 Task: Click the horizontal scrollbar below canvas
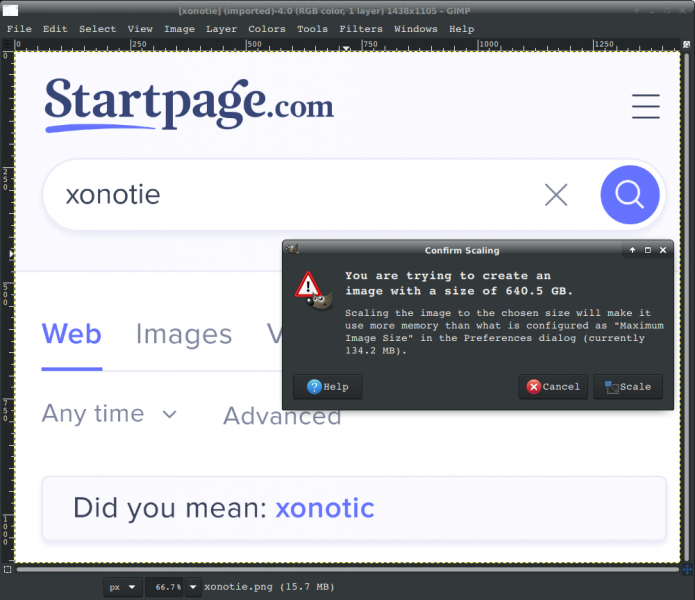[x=348, y=569]
